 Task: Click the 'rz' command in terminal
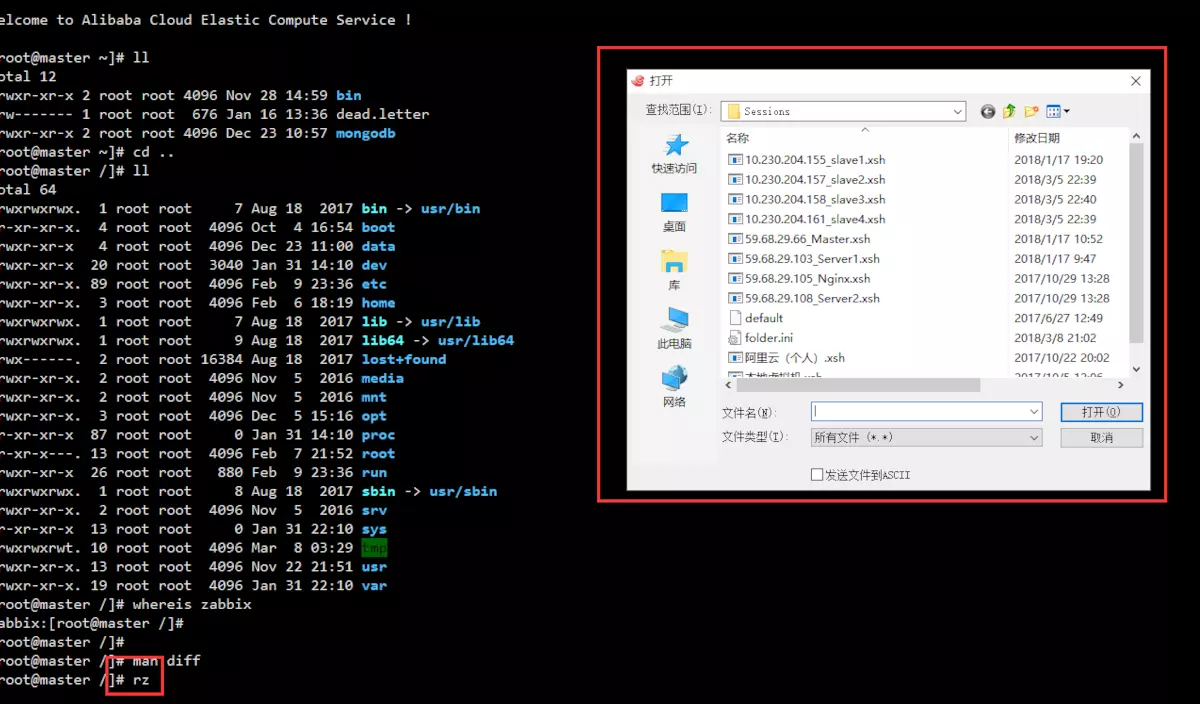pos(140,680)
